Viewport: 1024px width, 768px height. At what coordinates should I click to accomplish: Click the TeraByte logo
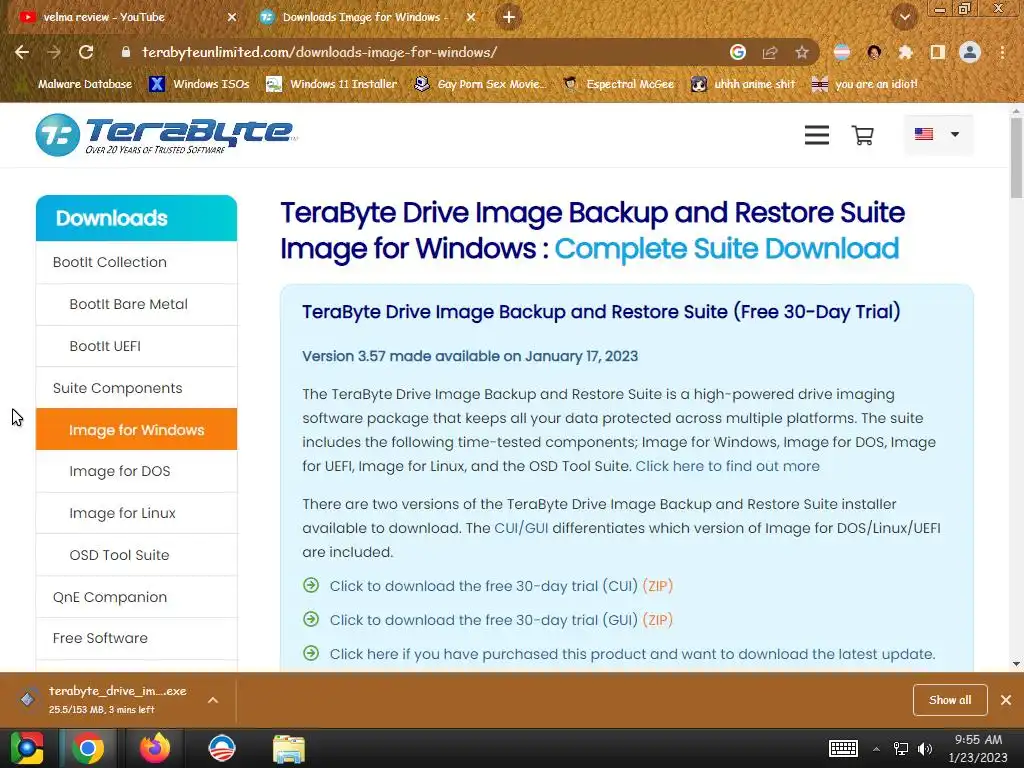166,135
